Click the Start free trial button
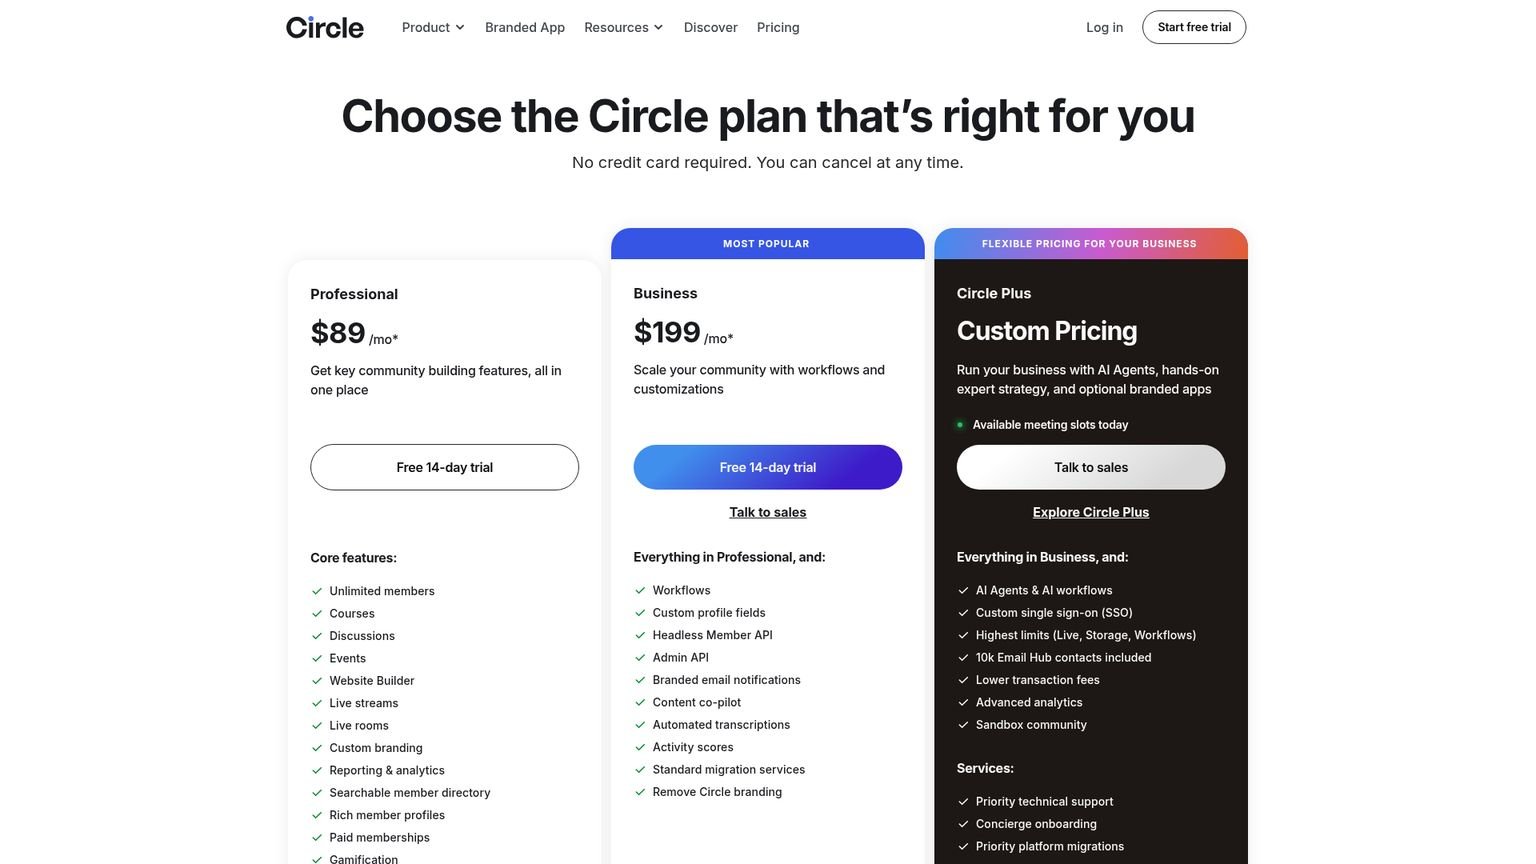This screenshot has width=1536, height=864. tap(1193, 27)
